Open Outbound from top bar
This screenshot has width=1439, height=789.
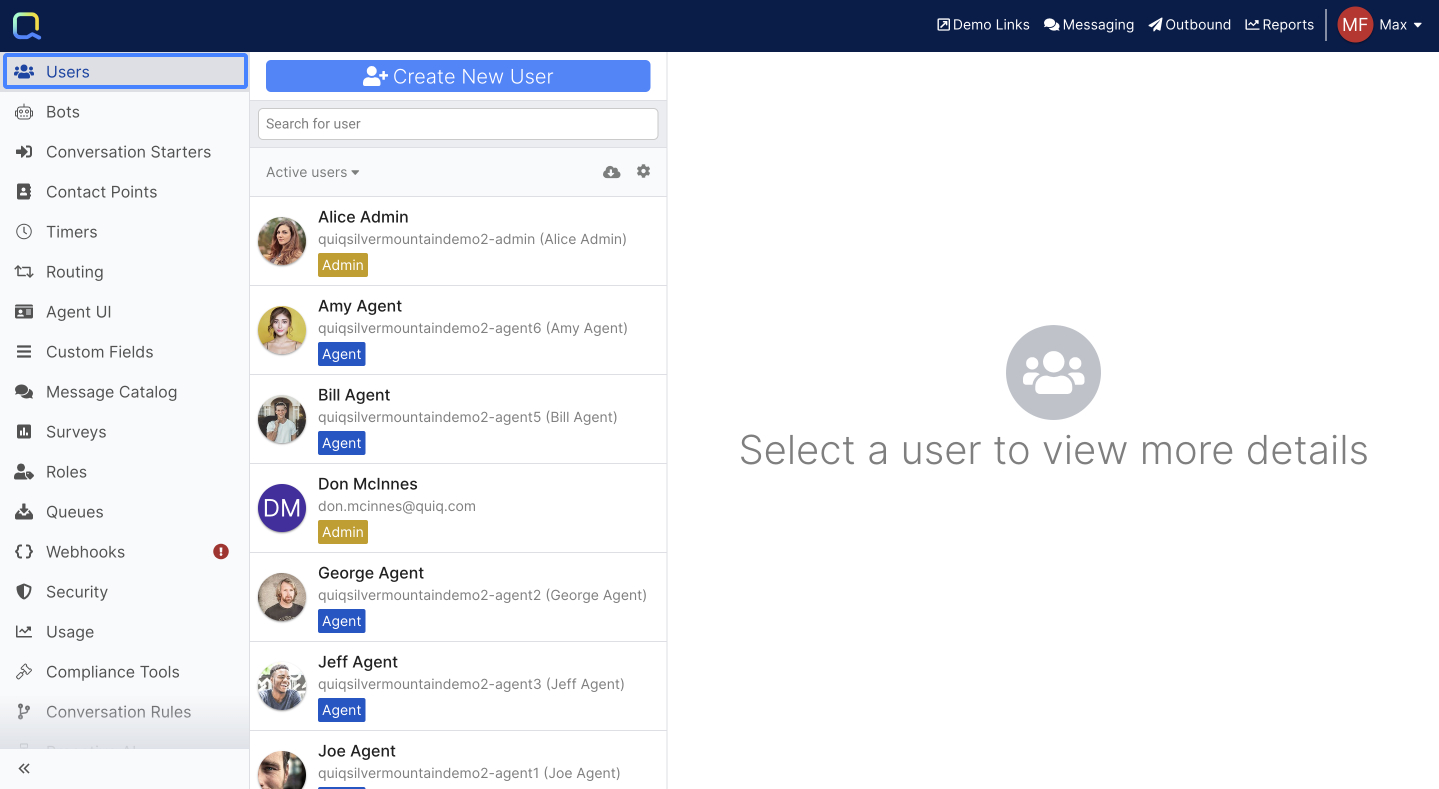[1190, 25]
